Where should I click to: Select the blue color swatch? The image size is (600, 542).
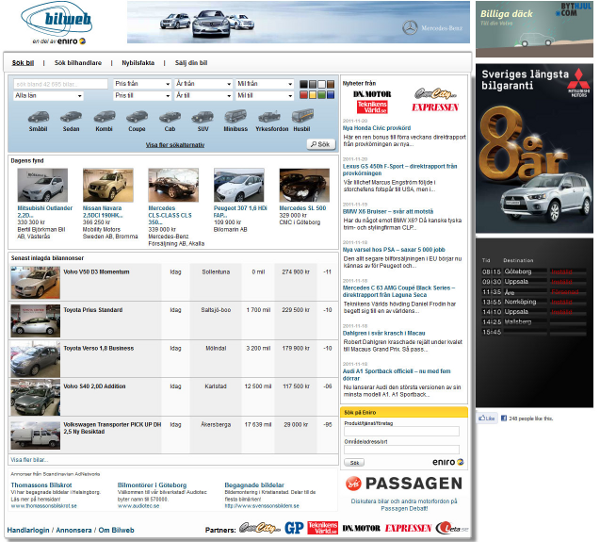pos(331,95)
